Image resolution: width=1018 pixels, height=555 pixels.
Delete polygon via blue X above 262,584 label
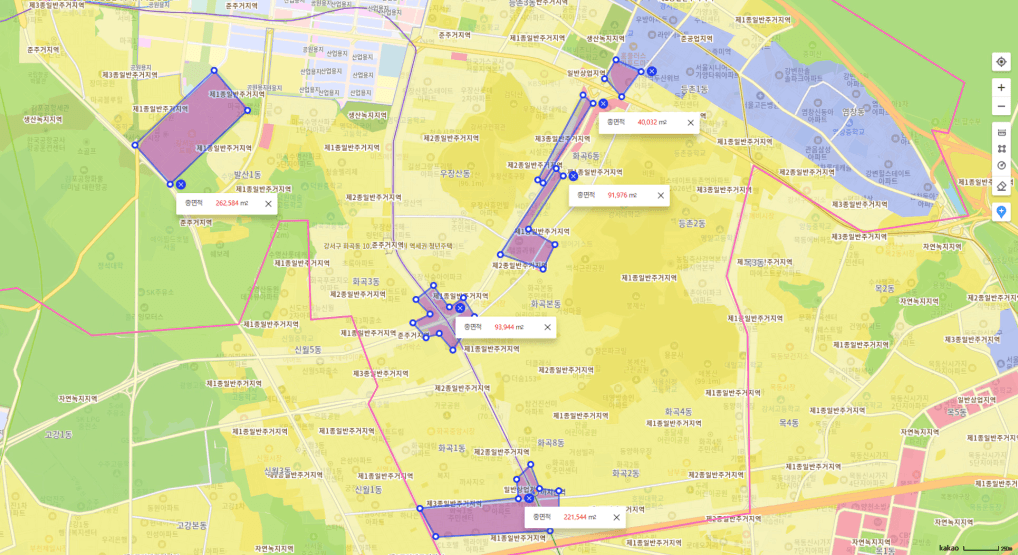click(180, 185)
